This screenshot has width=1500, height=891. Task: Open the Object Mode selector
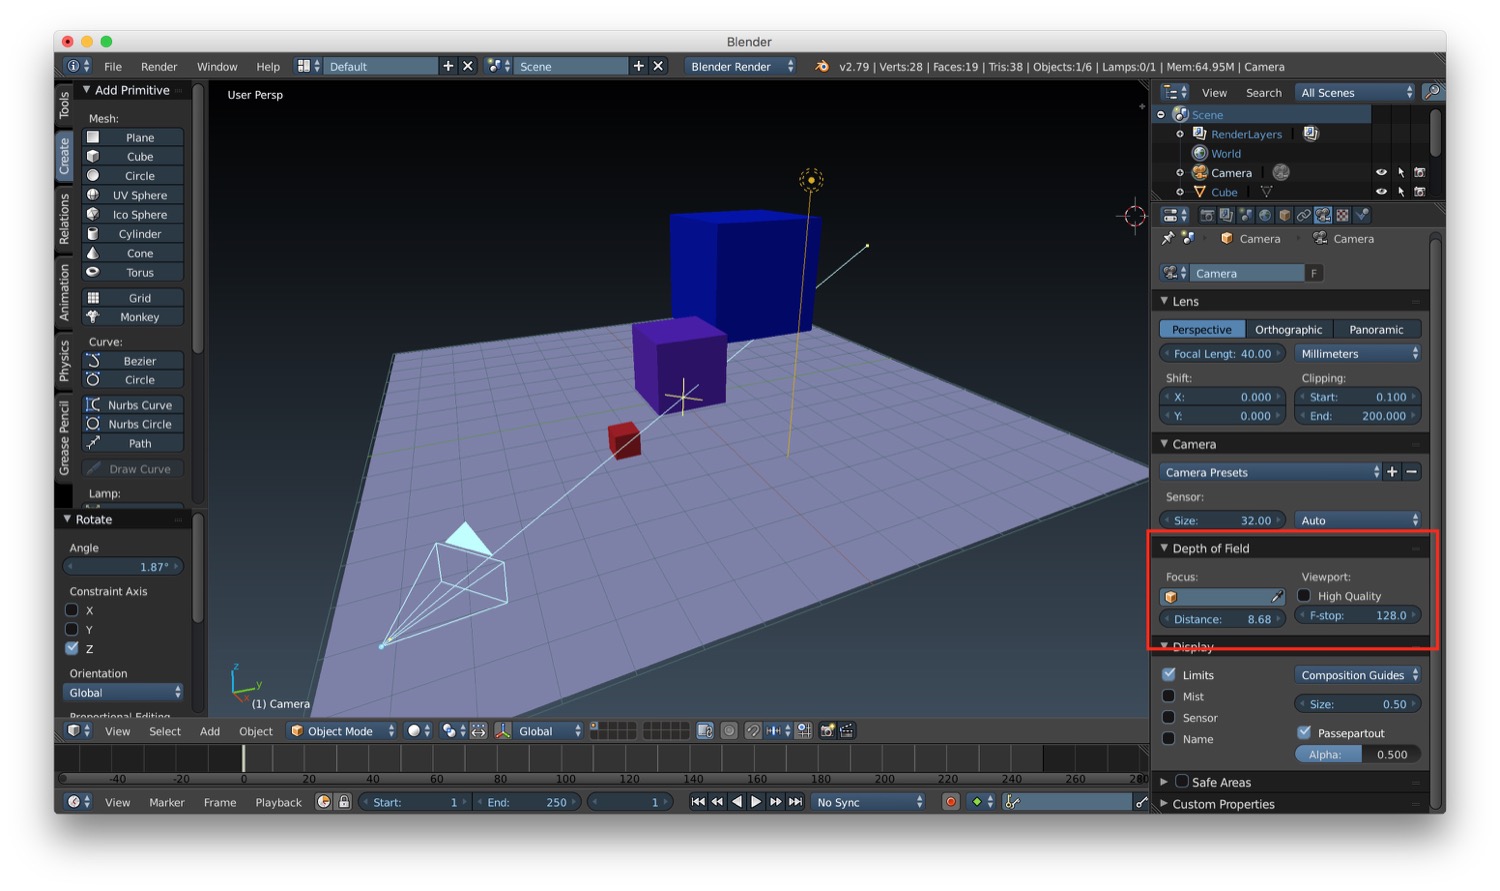[343, 731]
